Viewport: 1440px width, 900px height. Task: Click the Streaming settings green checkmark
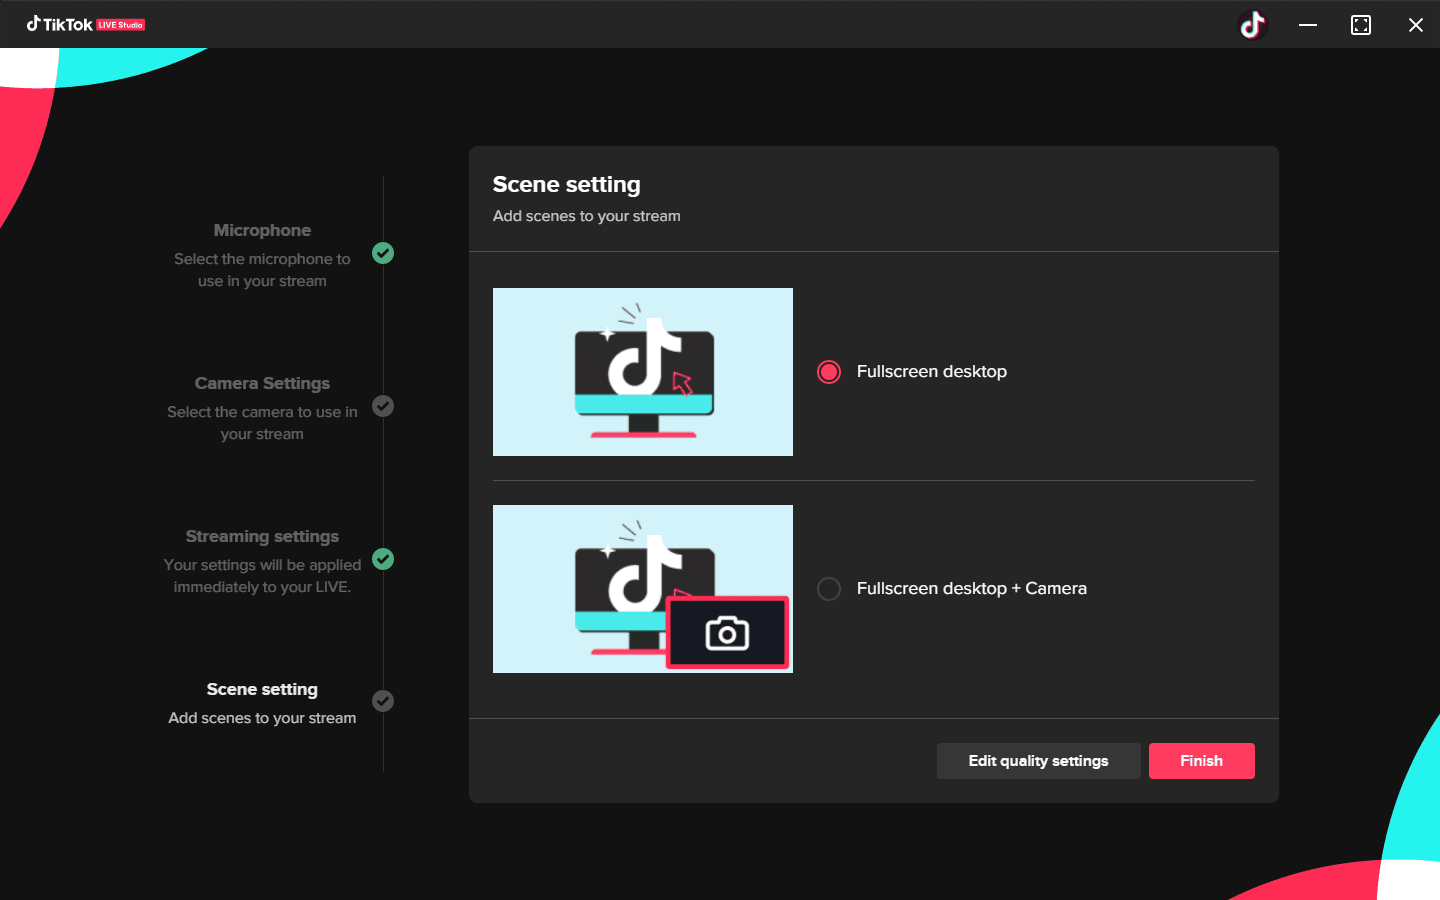point(383,559)
